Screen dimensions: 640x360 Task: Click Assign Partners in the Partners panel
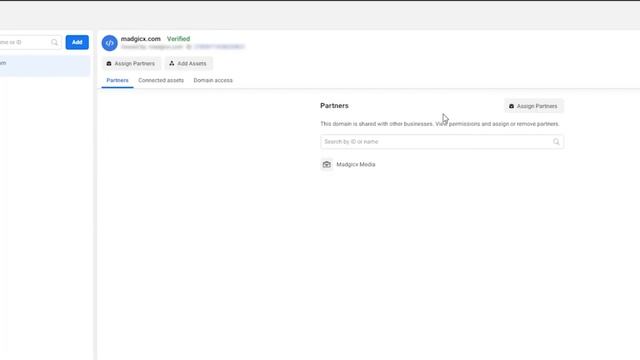coord(533,106)
